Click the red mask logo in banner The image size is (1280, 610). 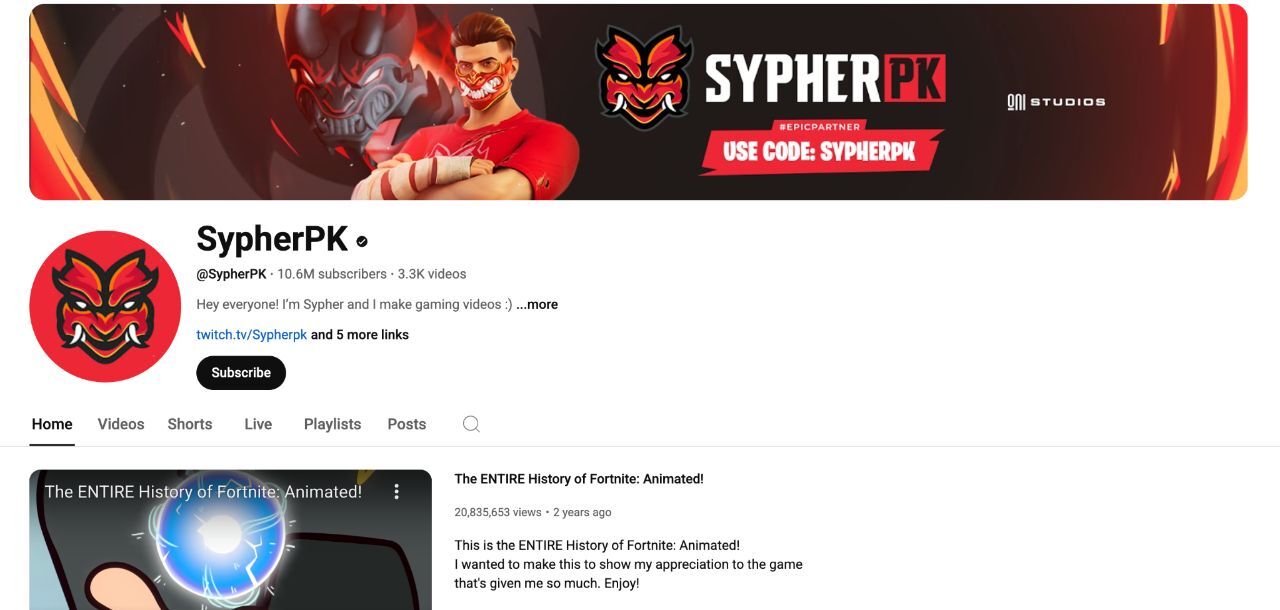pyautogui.click(x=644, y=78)
